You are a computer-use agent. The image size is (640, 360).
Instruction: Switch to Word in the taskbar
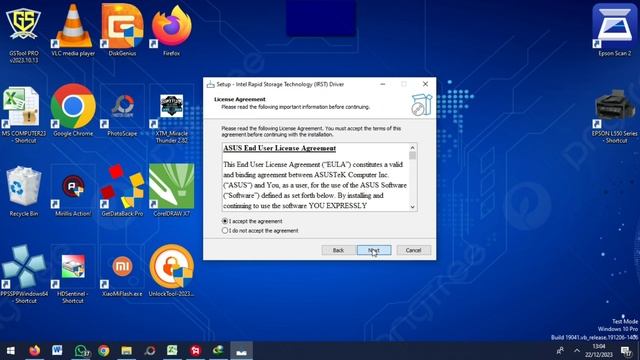(x=57, y=351)
